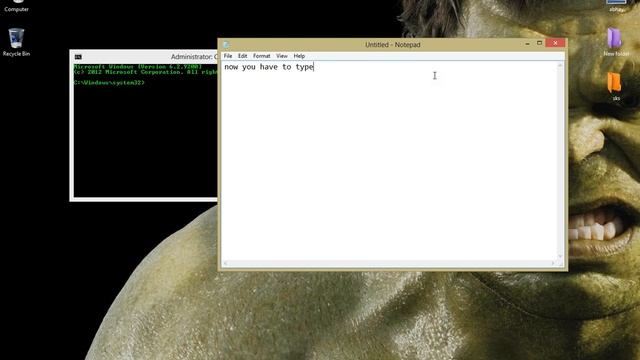Click the Notepad icon in the title bar
This screenshot has width=640, height=360.
tap(226, 44)
